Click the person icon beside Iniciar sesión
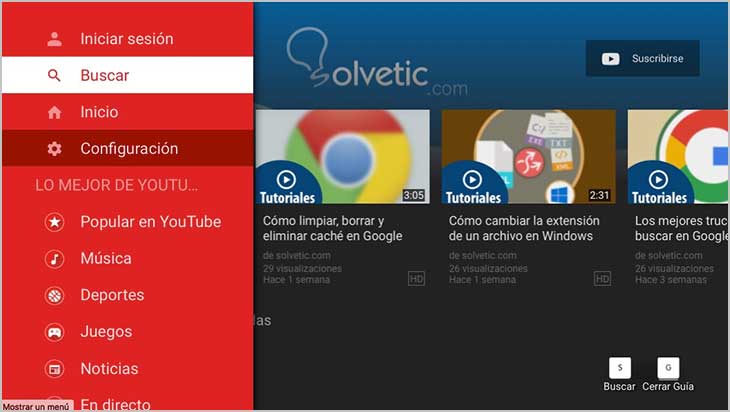This screenshot has height=412, width=730. [54, 39]
